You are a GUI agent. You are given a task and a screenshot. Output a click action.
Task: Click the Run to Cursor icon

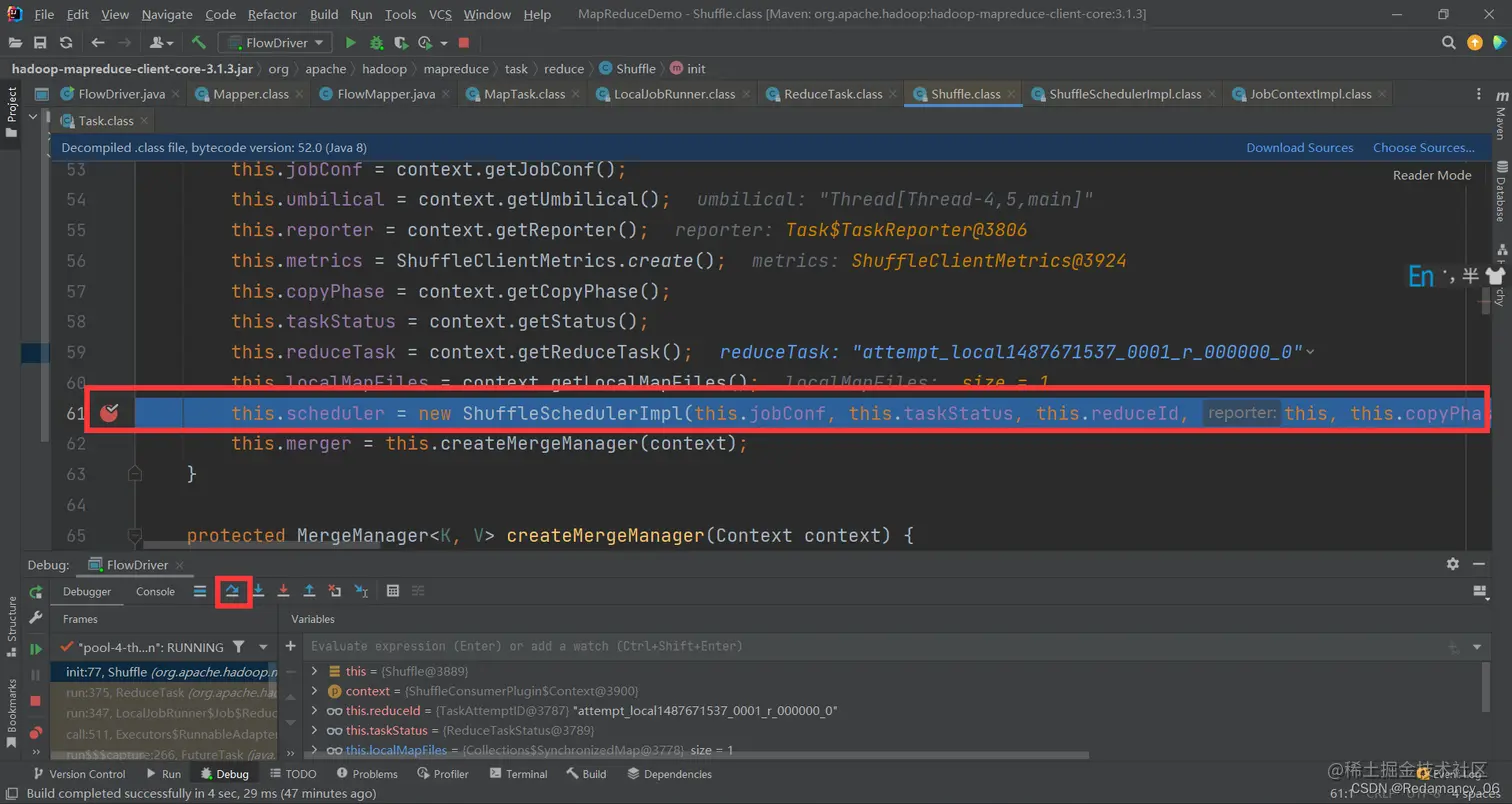coord(362,591)
